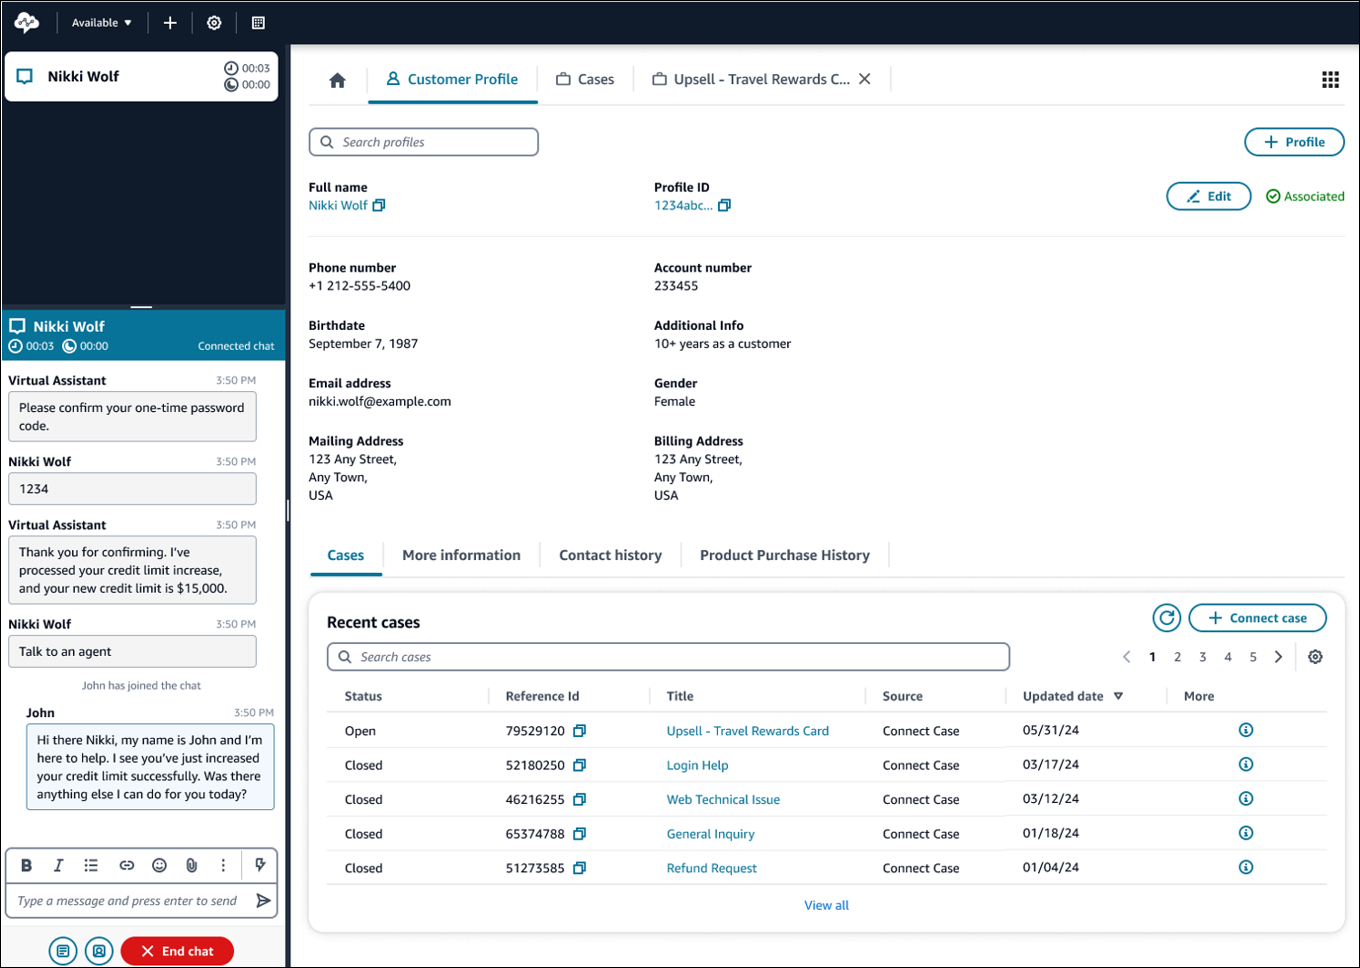Insert a hyperlink in the chat message

point(126,864)
